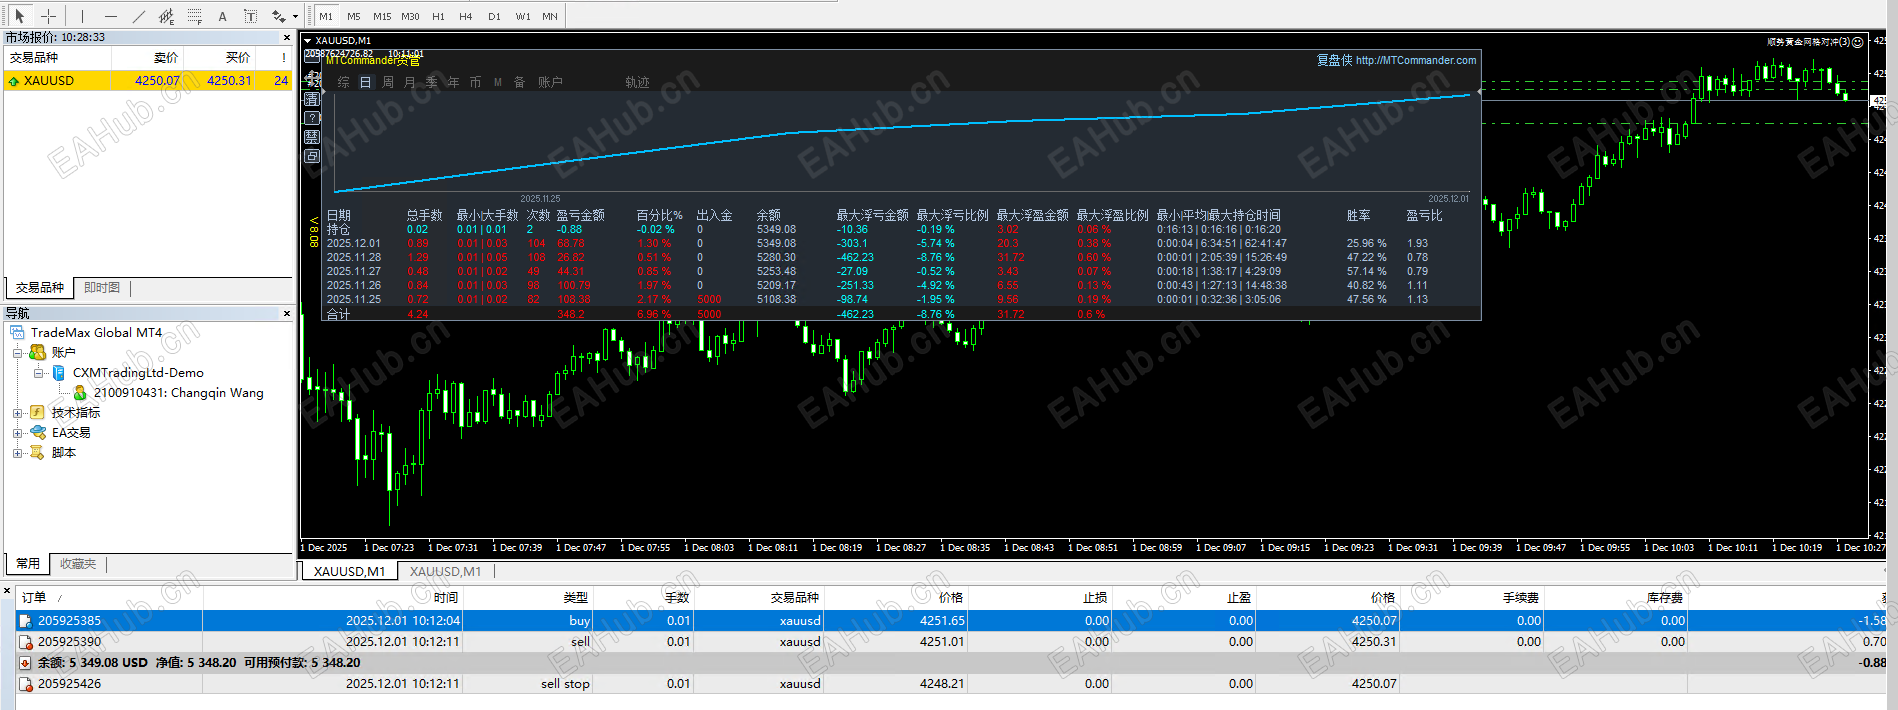Select the Horizontal Line drawing tool
The width and height of the screenshot is (1898, 710).
click(x=110, y=16)
